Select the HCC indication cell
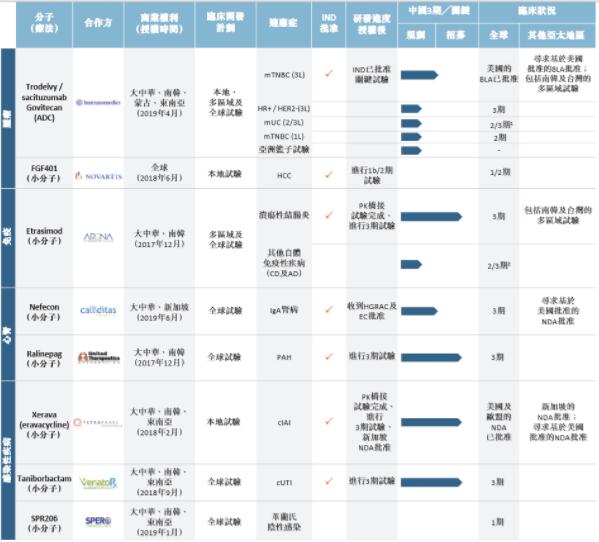The image size is (599, 542). [x=284, y=176]
